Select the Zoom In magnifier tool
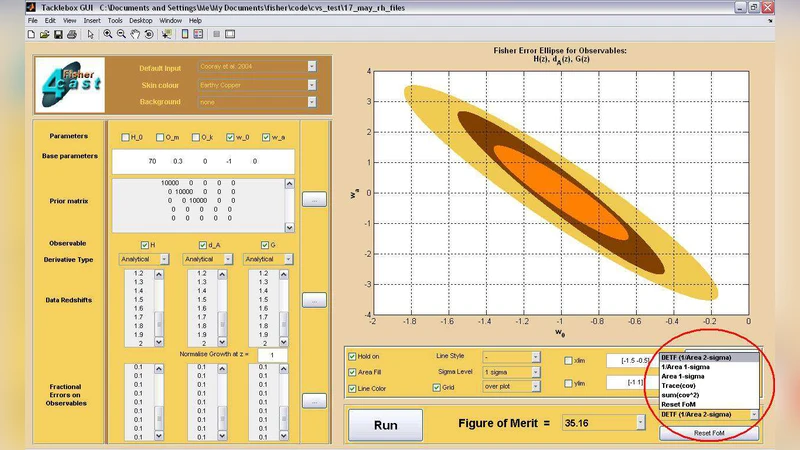800x450 pixels. coord(108,34)
